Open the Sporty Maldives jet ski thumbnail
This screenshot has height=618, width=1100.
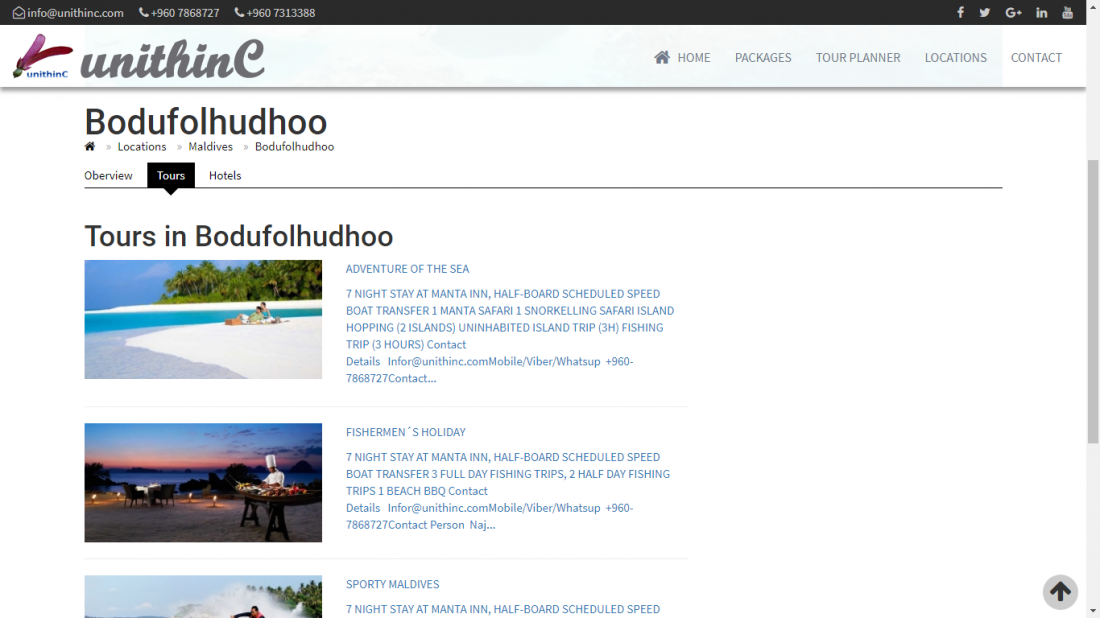(x=203, y=597)
